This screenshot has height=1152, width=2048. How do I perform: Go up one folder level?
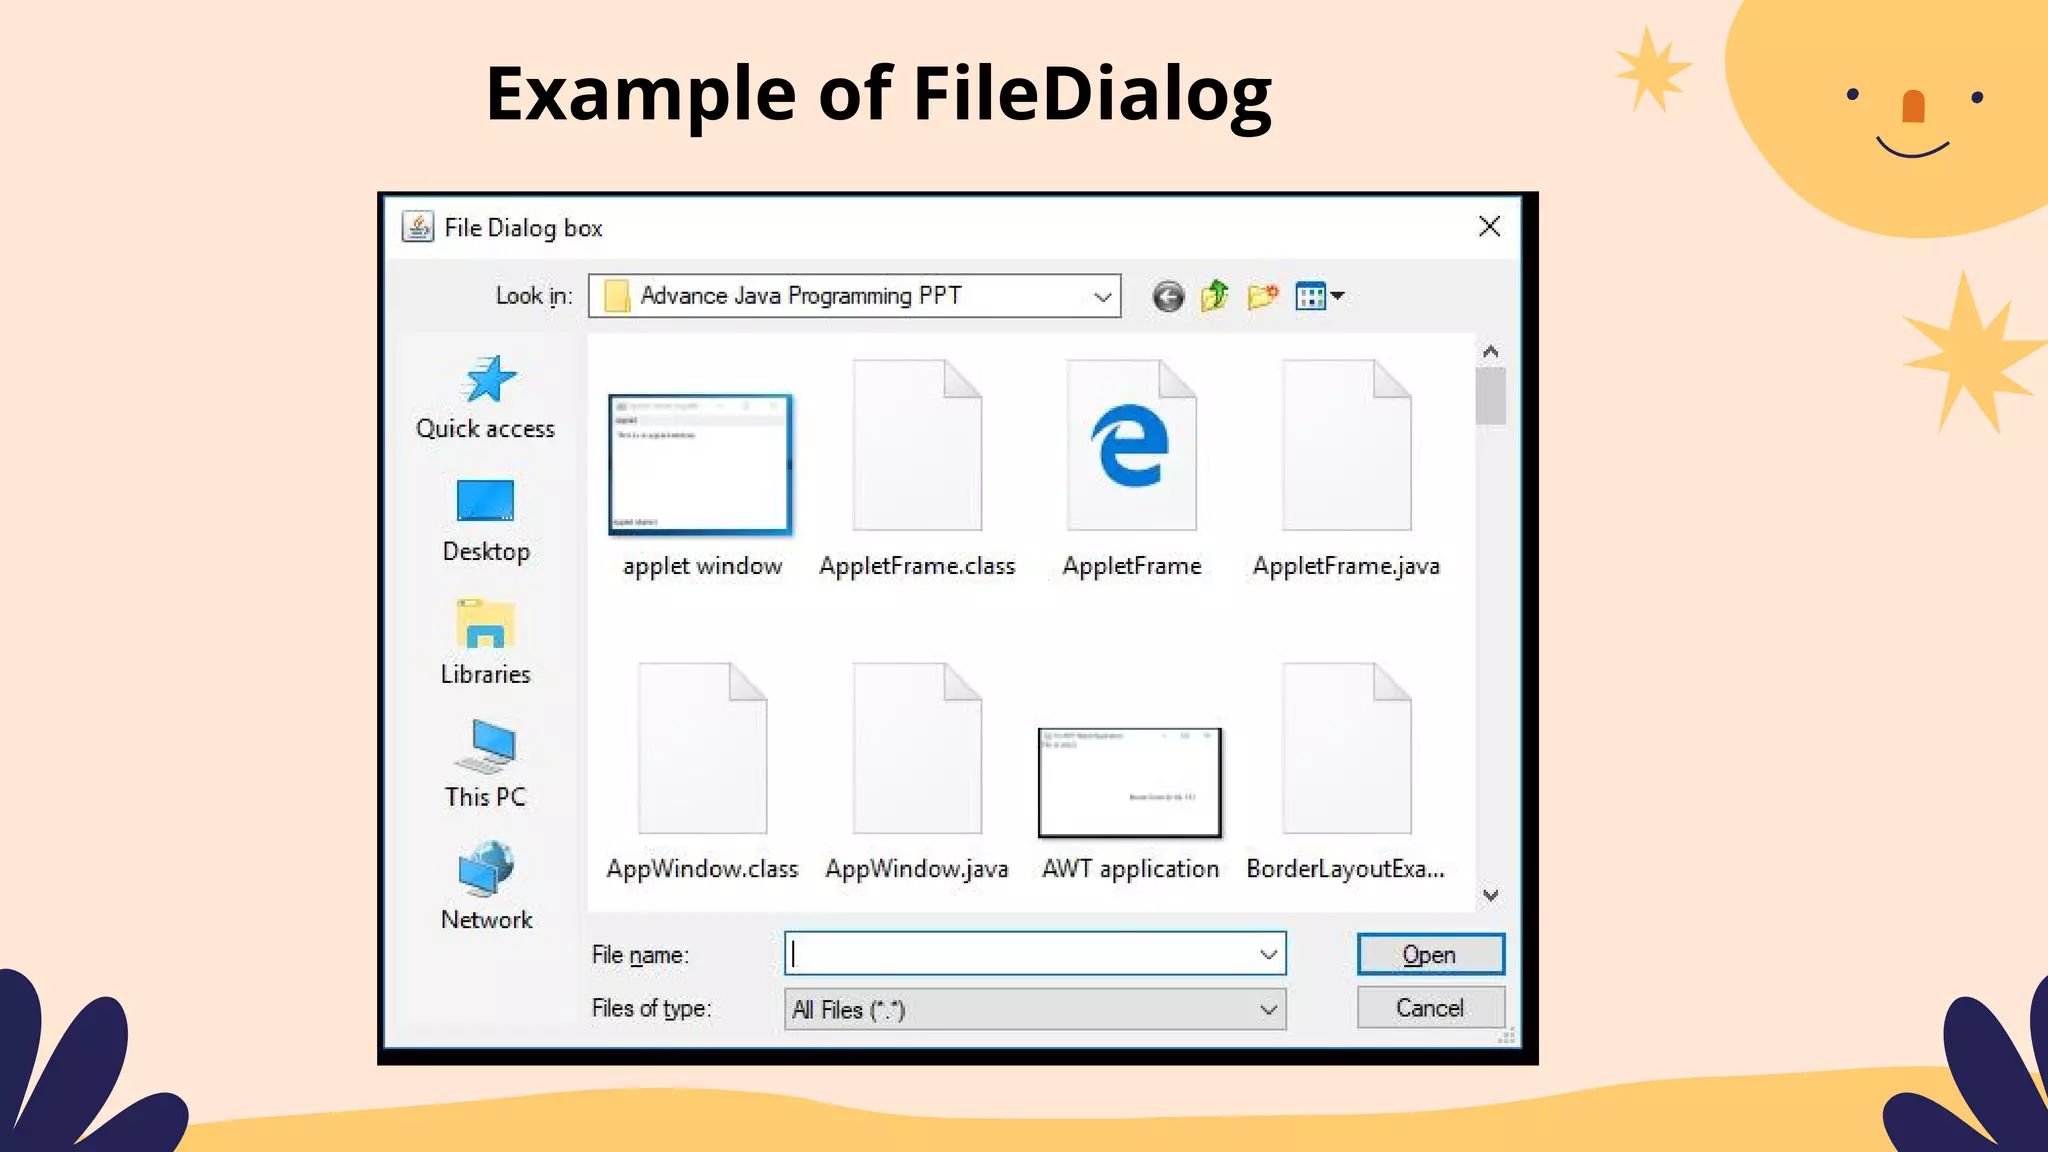click(1214, 296)
